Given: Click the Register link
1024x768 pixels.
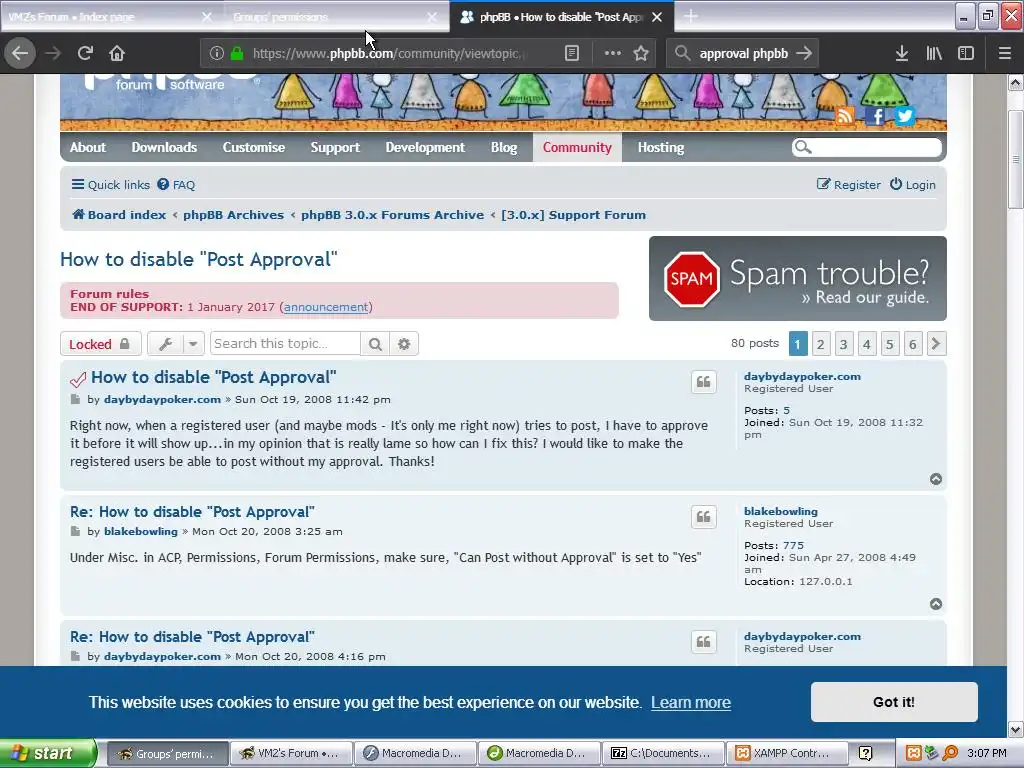Looking at the screenshot, I should [x=848, y=185].
